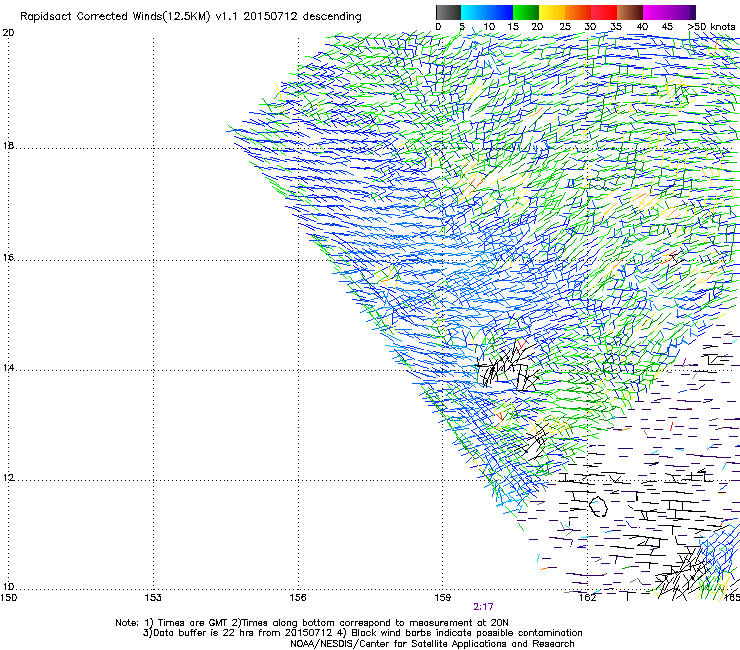Image resolution: width=740 pixels, height=650 pixels.
Task: Click latitude label 14 on left axis
Action: (8, 368)
